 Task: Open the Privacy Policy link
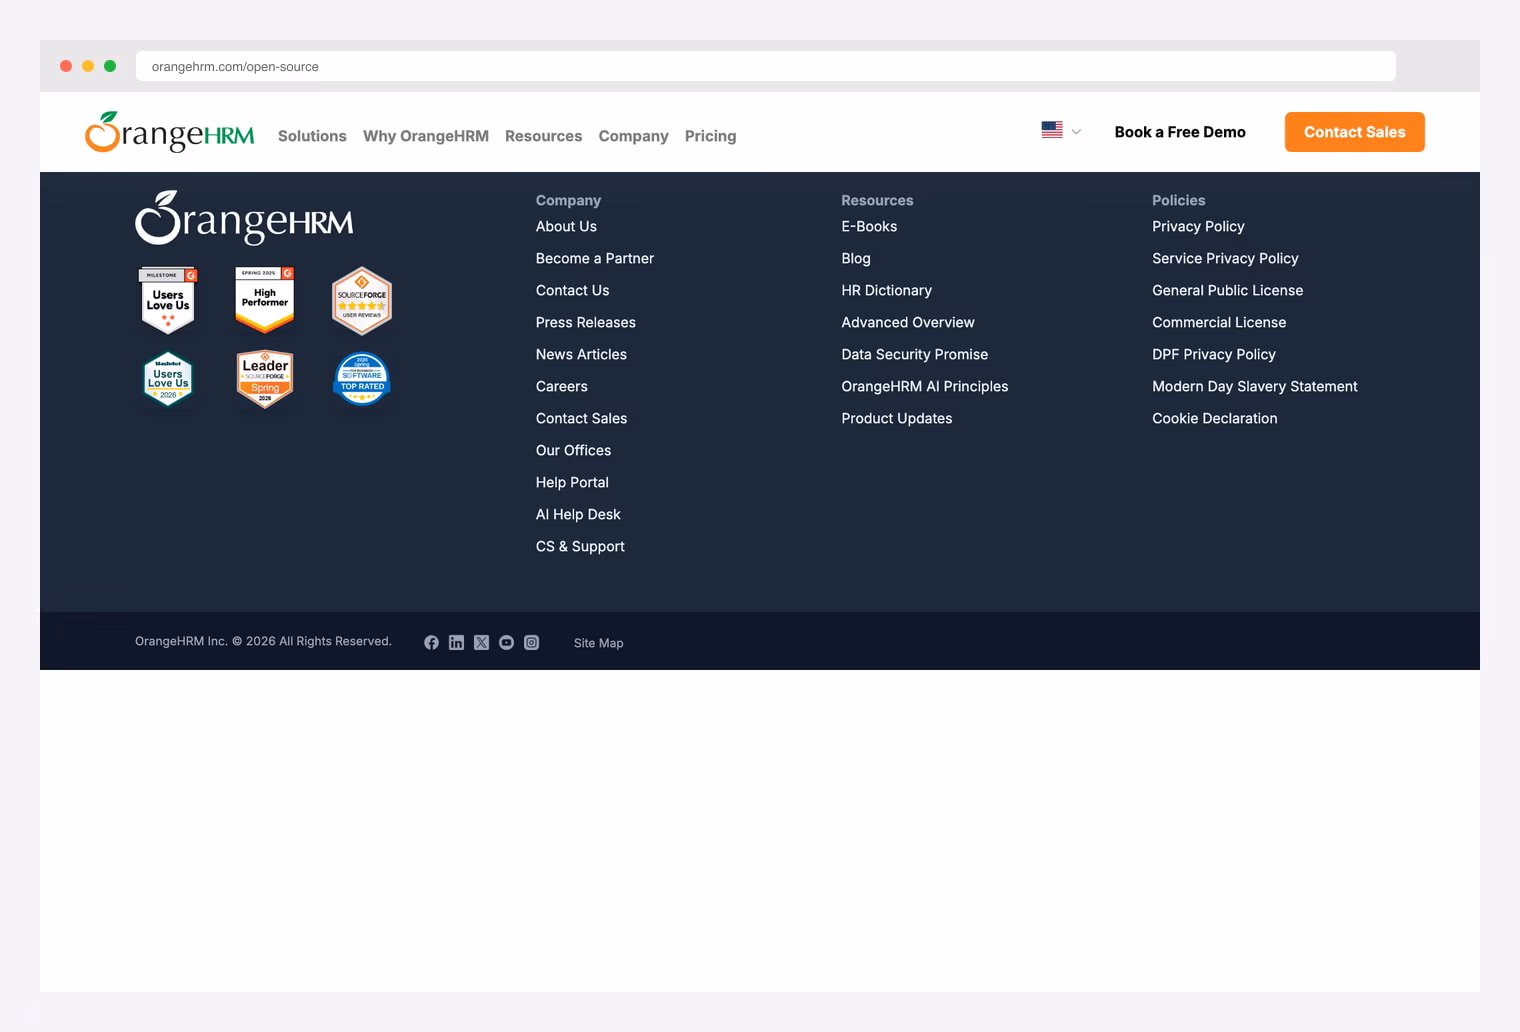[1198, 226]
